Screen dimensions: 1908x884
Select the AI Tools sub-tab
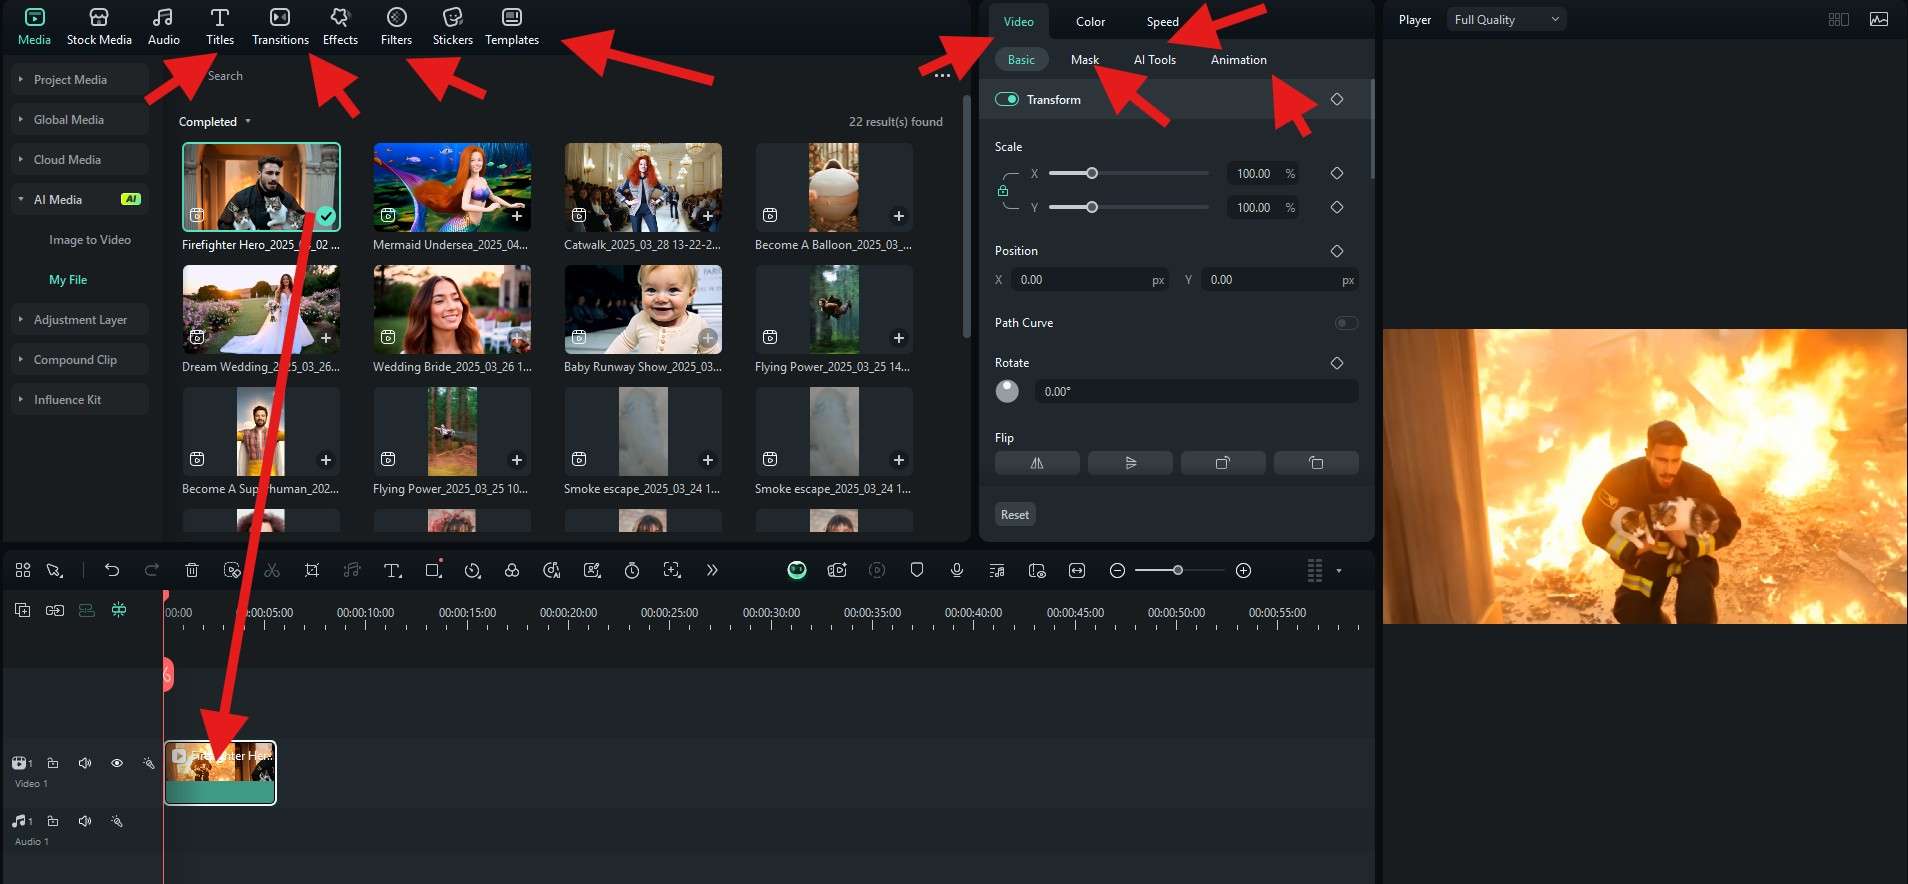[x=1154, y=59]
